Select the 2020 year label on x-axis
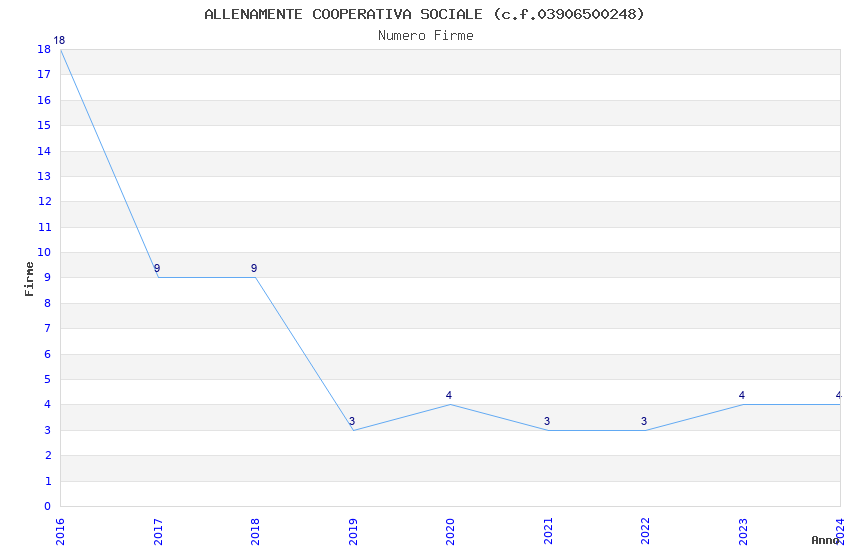 coord(450,531)
